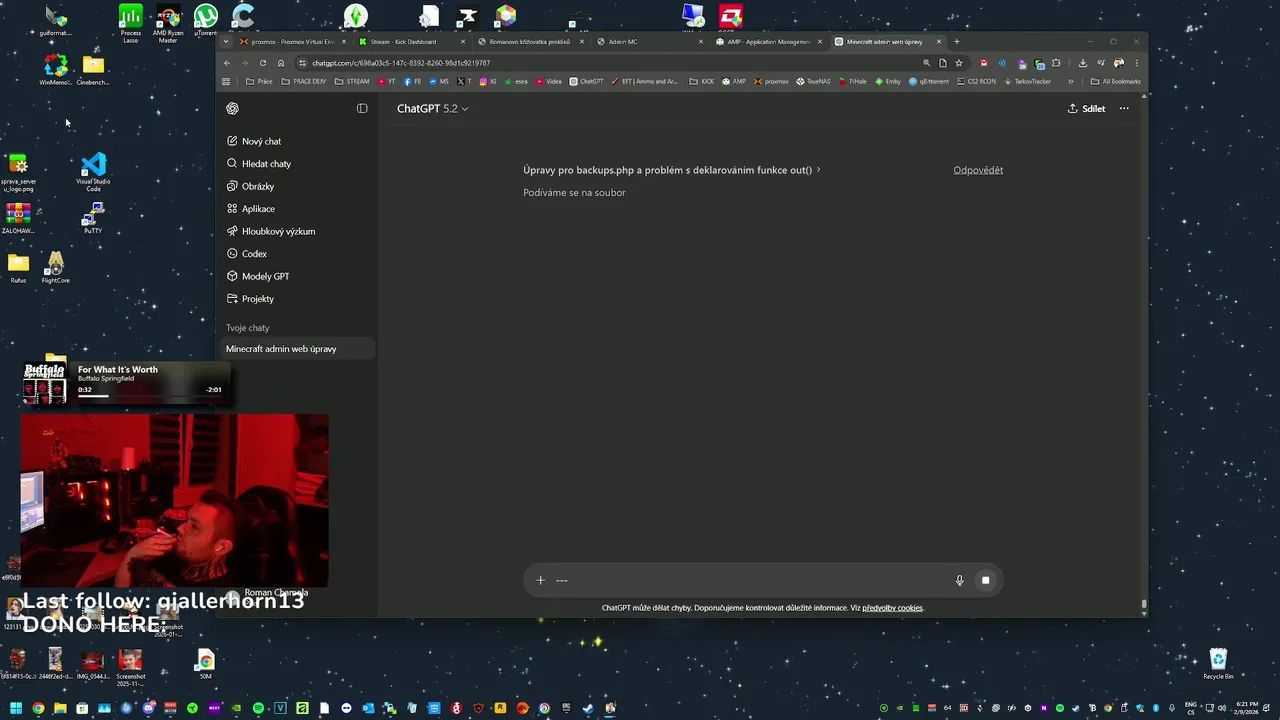Image resolution: width=1280 pixels, height=720 pixels.
Task: Switch to AMP Application Management tab
Action: 769,42
